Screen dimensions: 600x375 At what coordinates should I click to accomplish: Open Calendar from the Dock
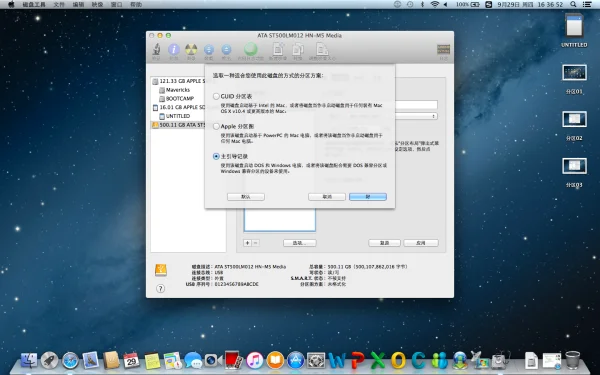pyautogui.click(x=131, y=360)
